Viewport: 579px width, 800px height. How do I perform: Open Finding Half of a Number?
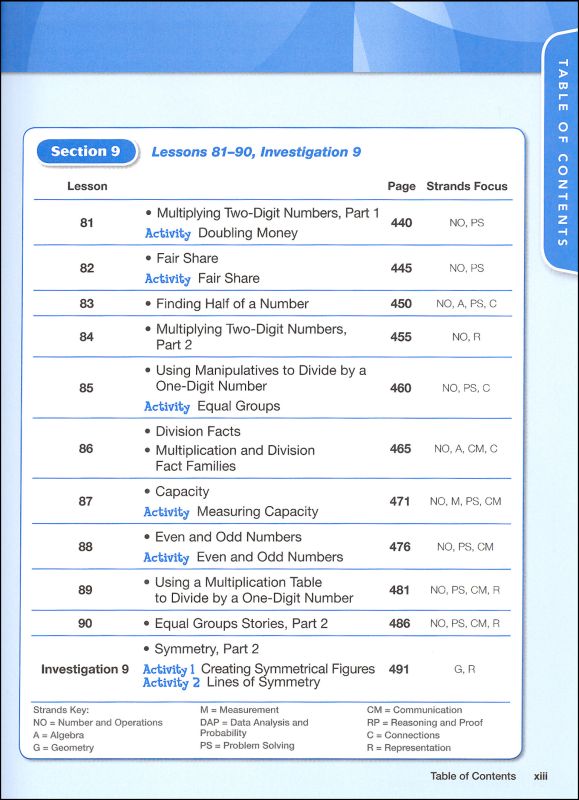click(227, 304)
